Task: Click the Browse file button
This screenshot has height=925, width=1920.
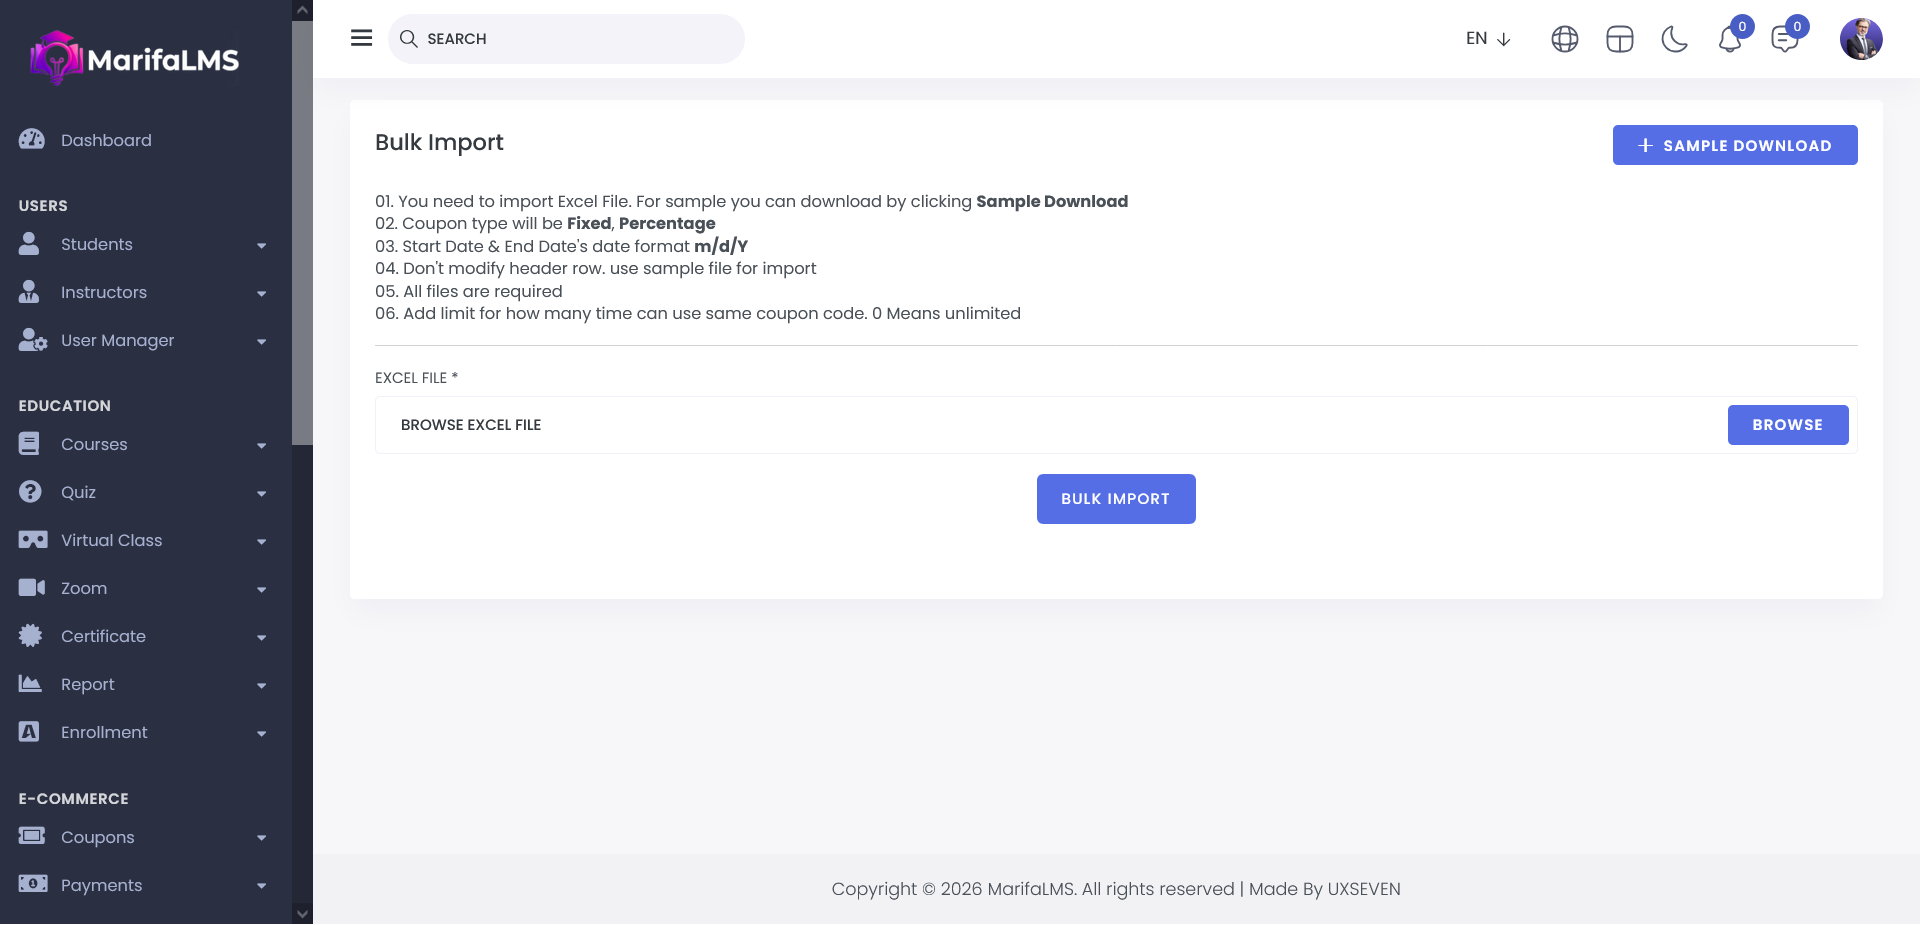Action: [x=1787, y=425]
